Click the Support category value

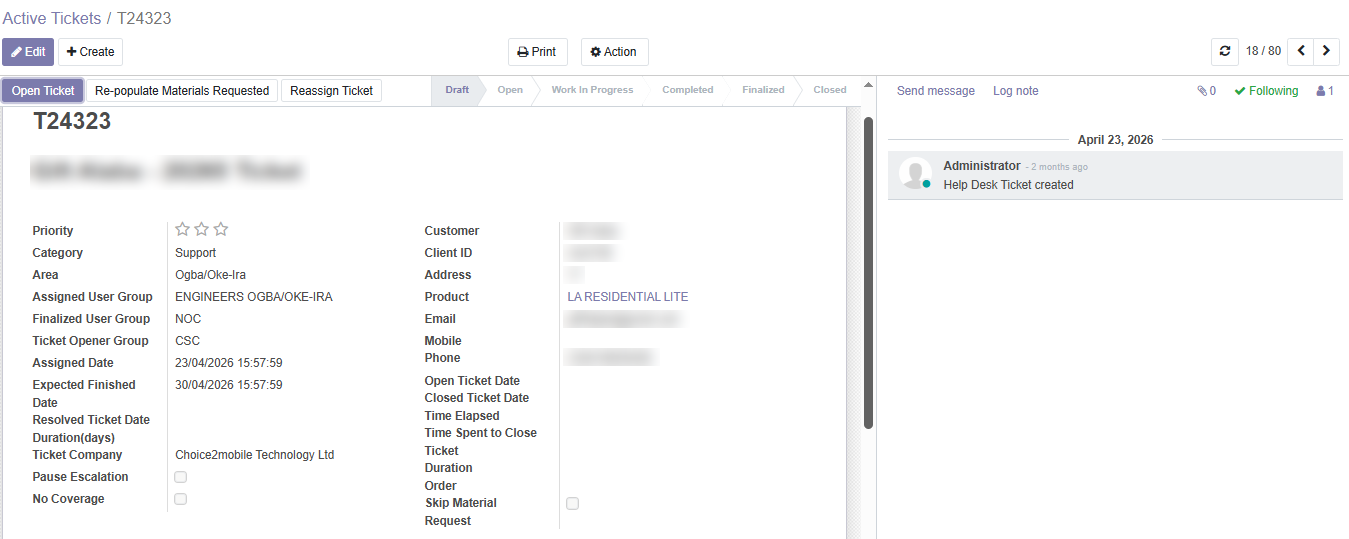point(196,253)
